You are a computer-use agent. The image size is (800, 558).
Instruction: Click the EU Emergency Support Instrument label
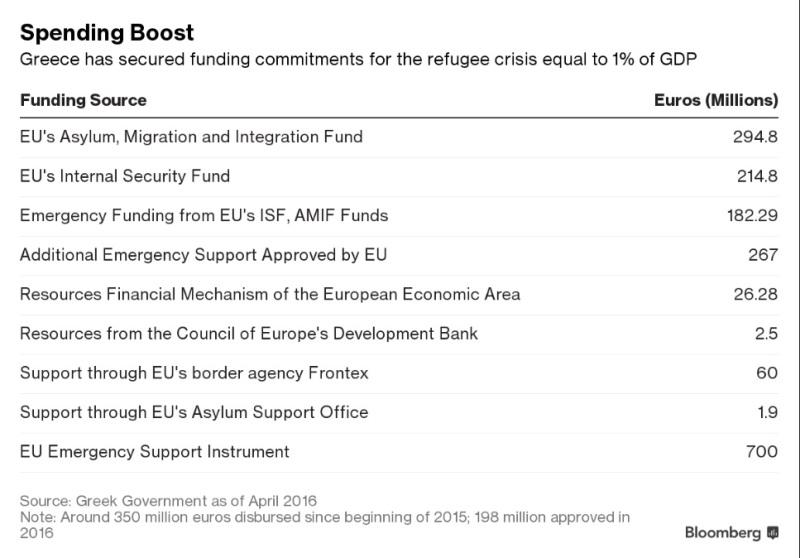[x=155, y=452]
